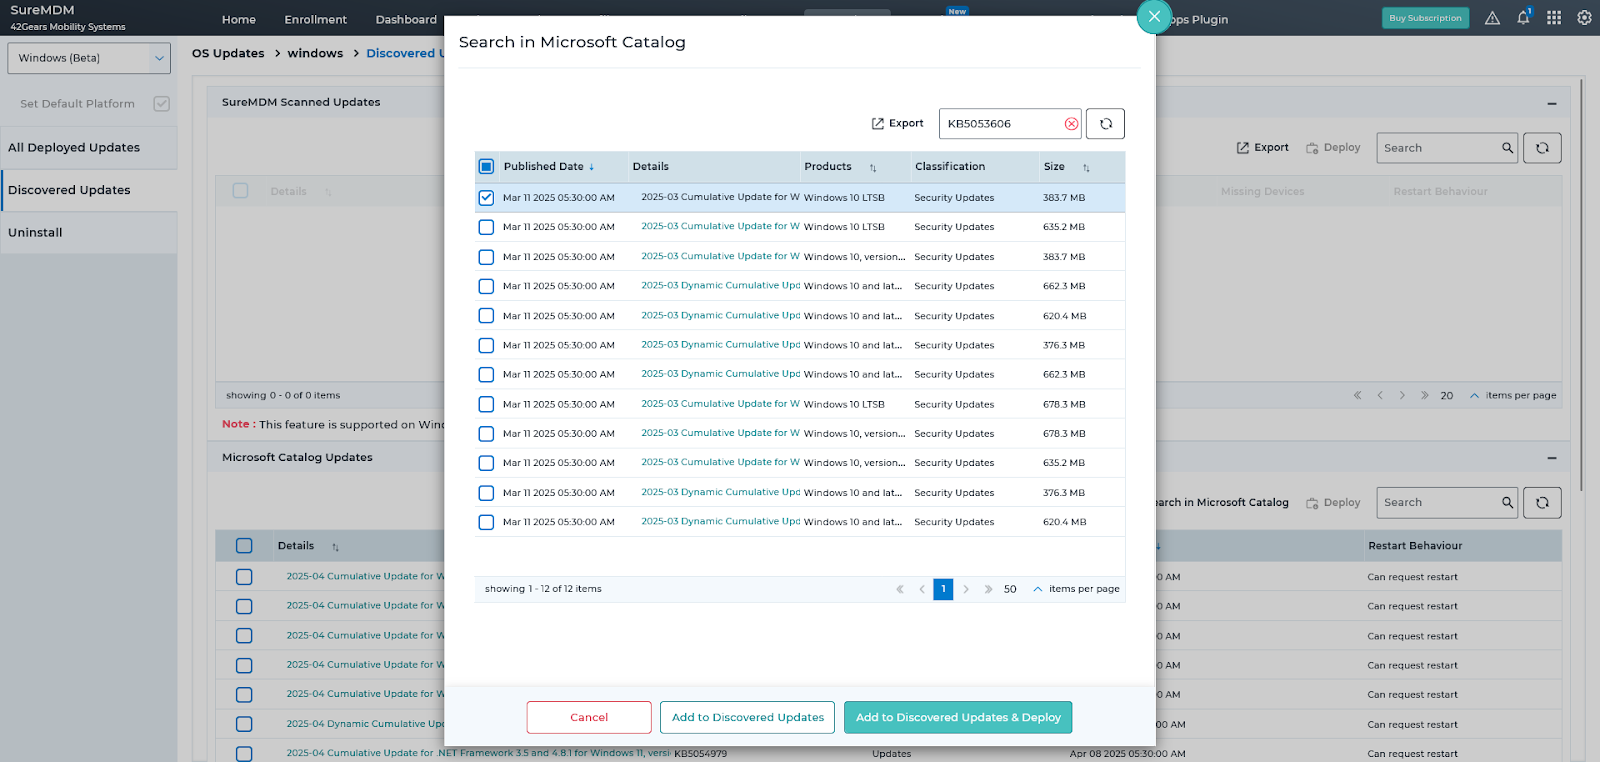
Task: Clear the KB5053606 search text
Action: [x=1071, y=124]
